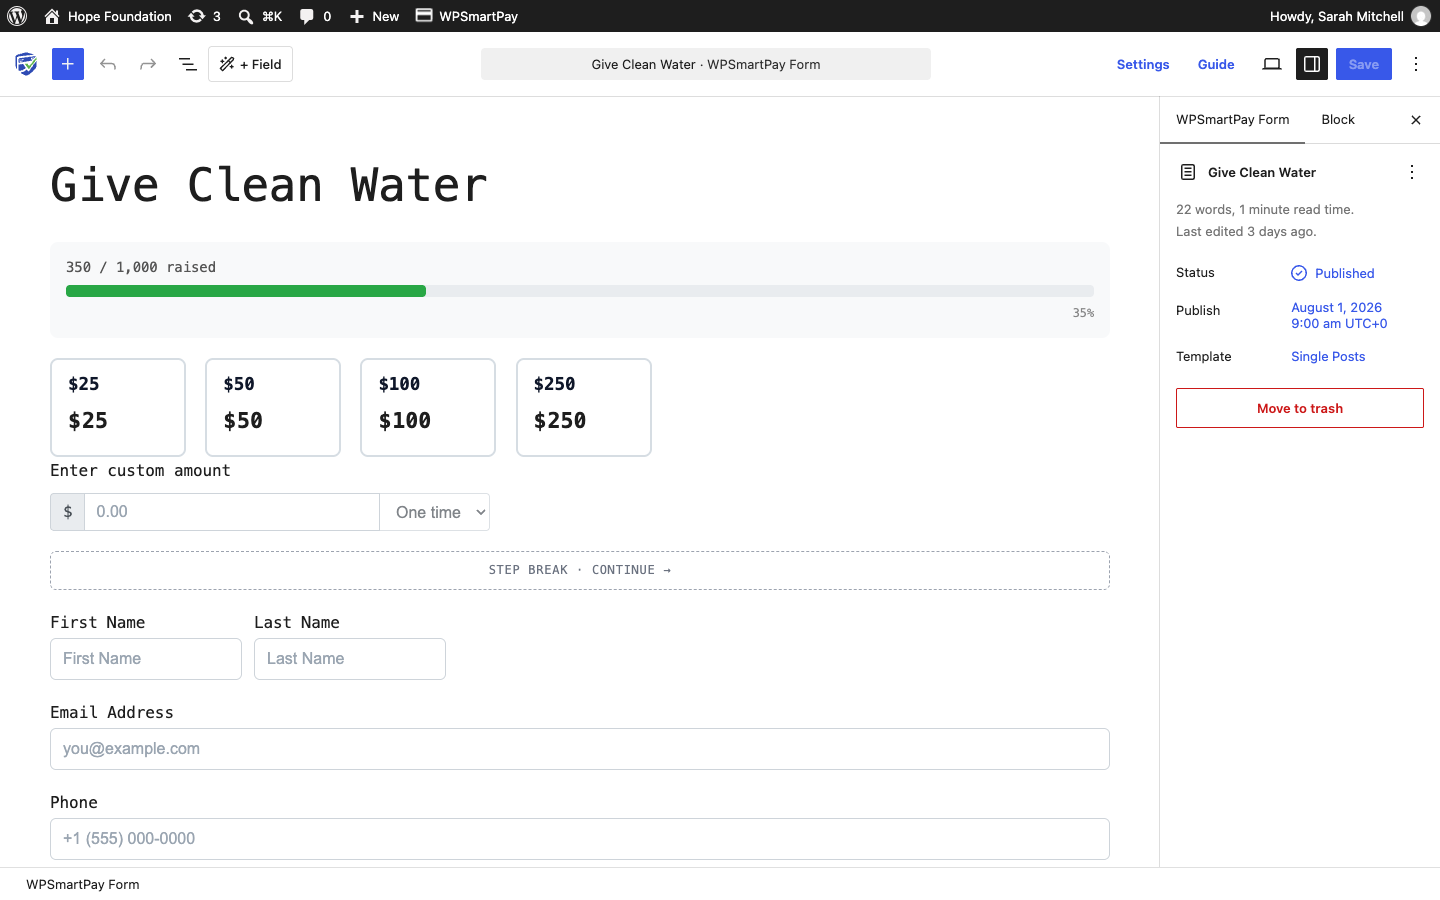Focus the custom amount input field
1440x900 pixels.
(232, 512)
